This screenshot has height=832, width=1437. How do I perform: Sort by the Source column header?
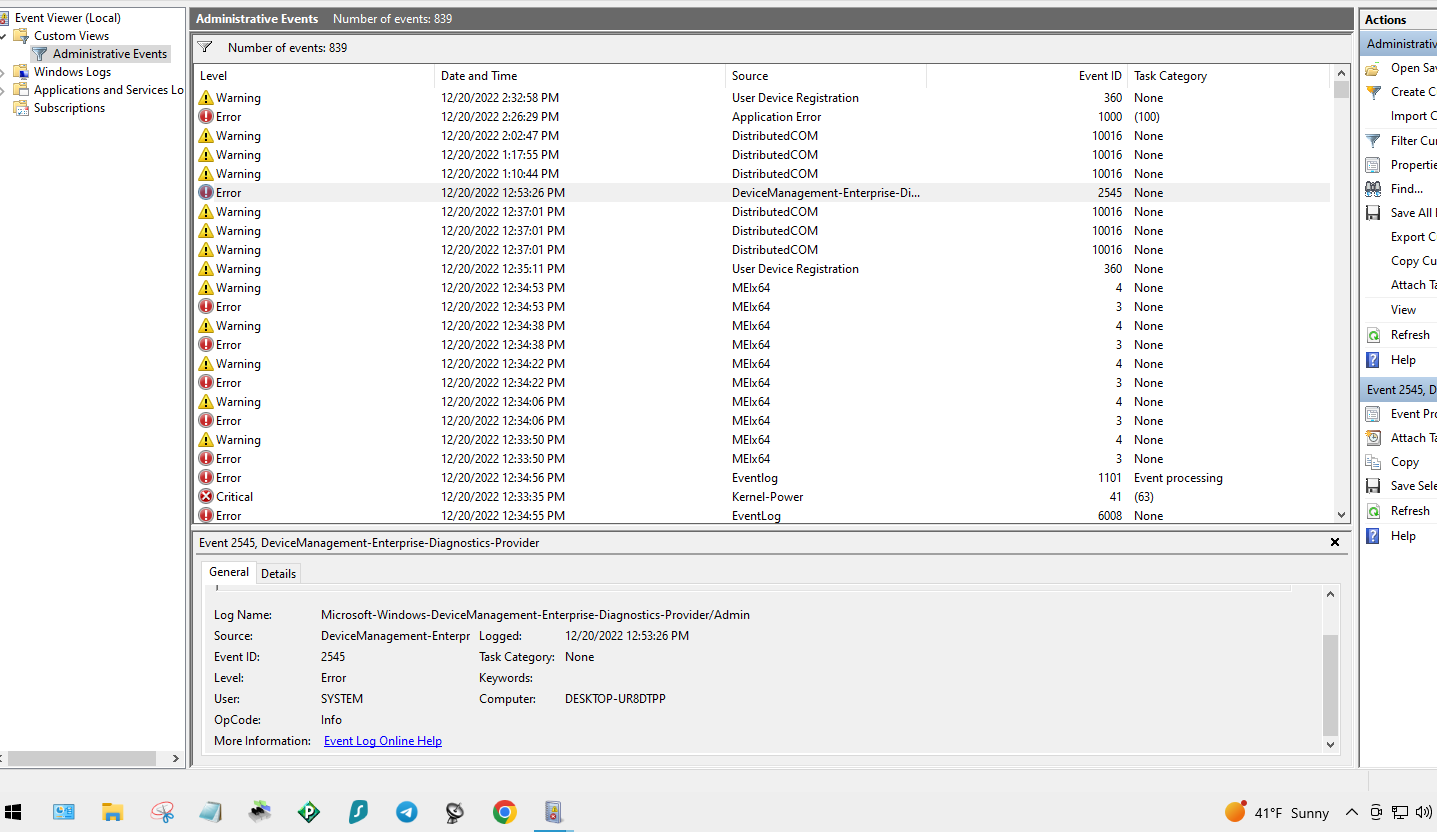(826, 76)
